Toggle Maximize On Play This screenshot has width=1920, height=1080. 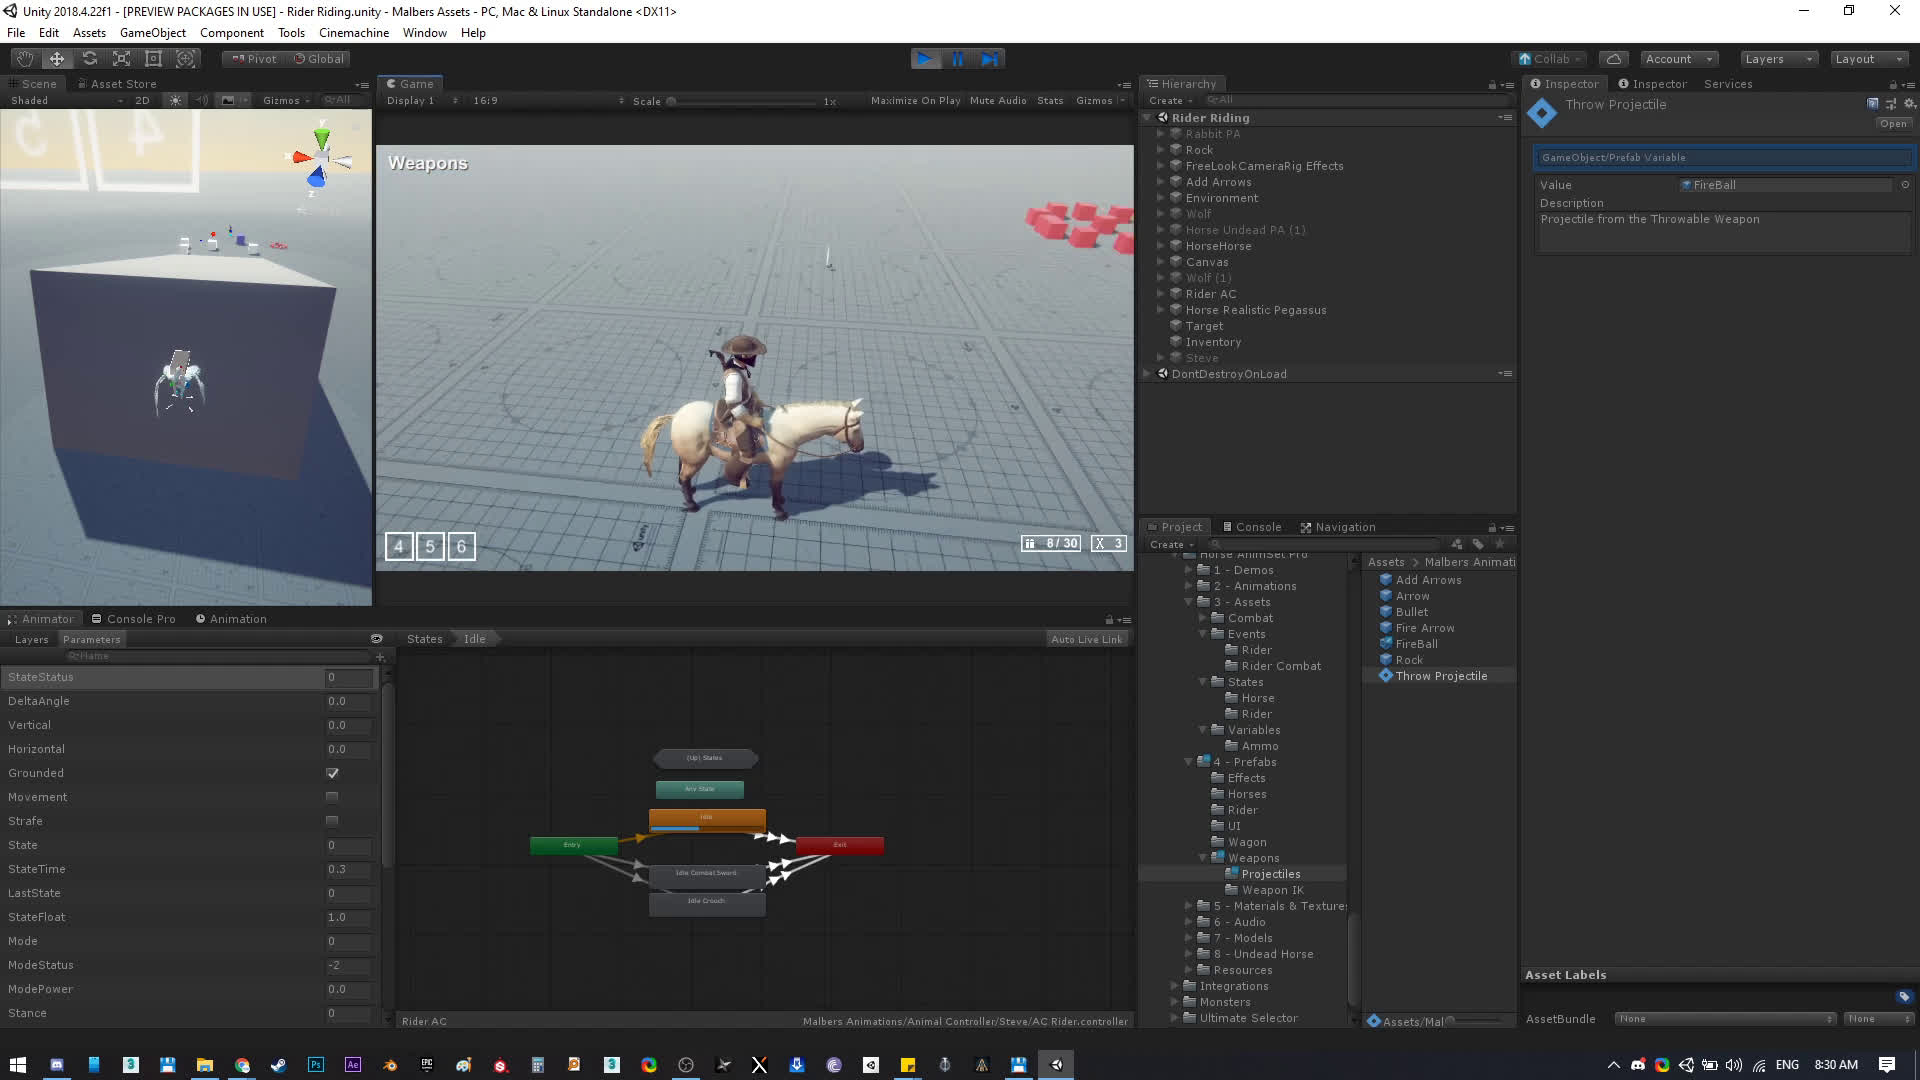tap(914, 101)
